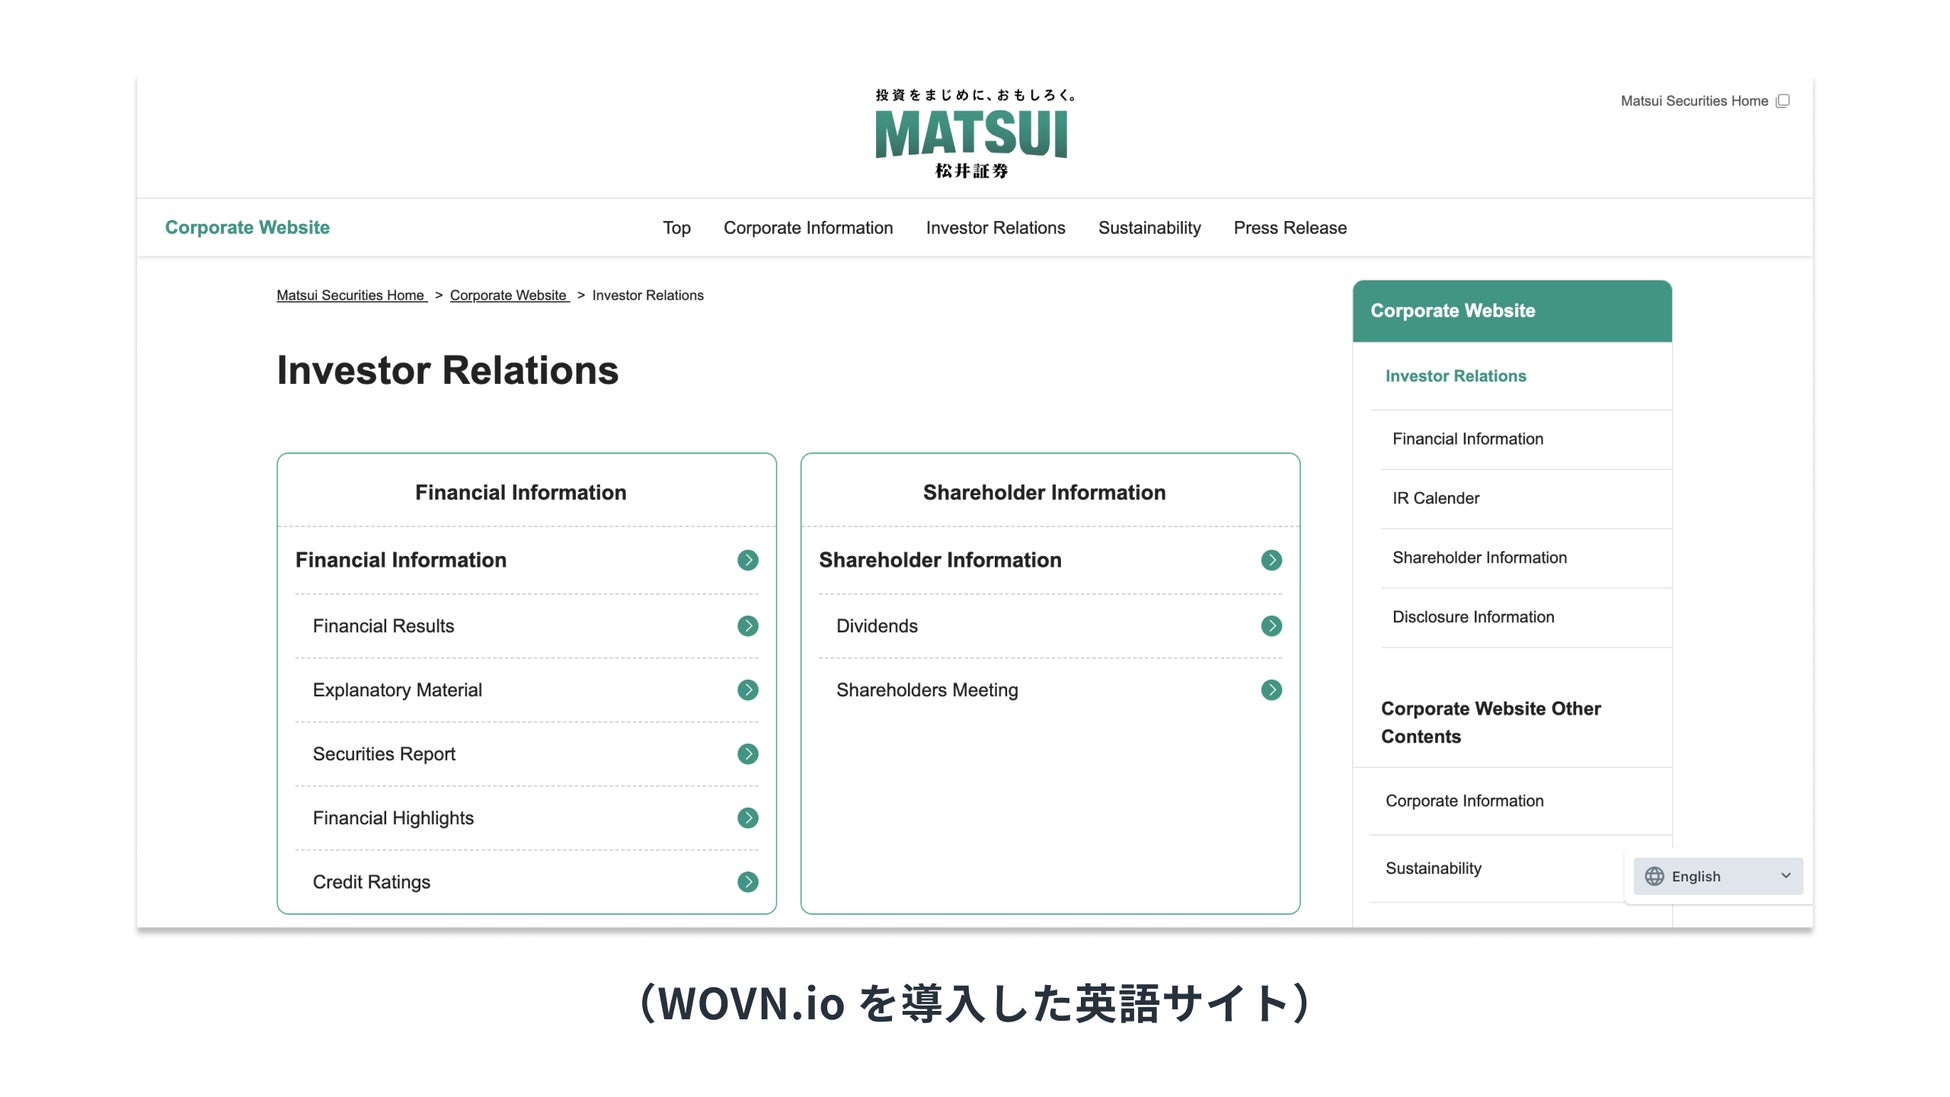
Task: Click the arrow icon beside Shareholders Meeting
Action: point(1271,690)
